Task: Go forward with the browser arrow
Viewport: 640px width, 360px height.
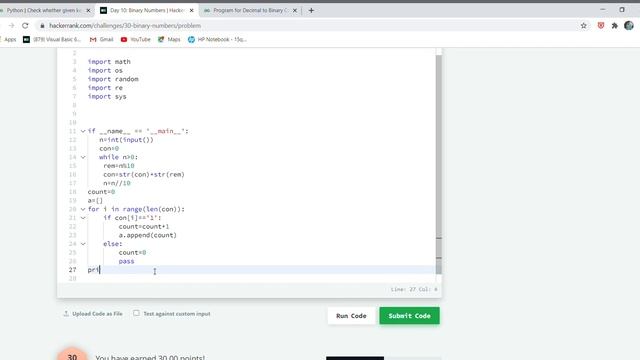Action: 11,26
